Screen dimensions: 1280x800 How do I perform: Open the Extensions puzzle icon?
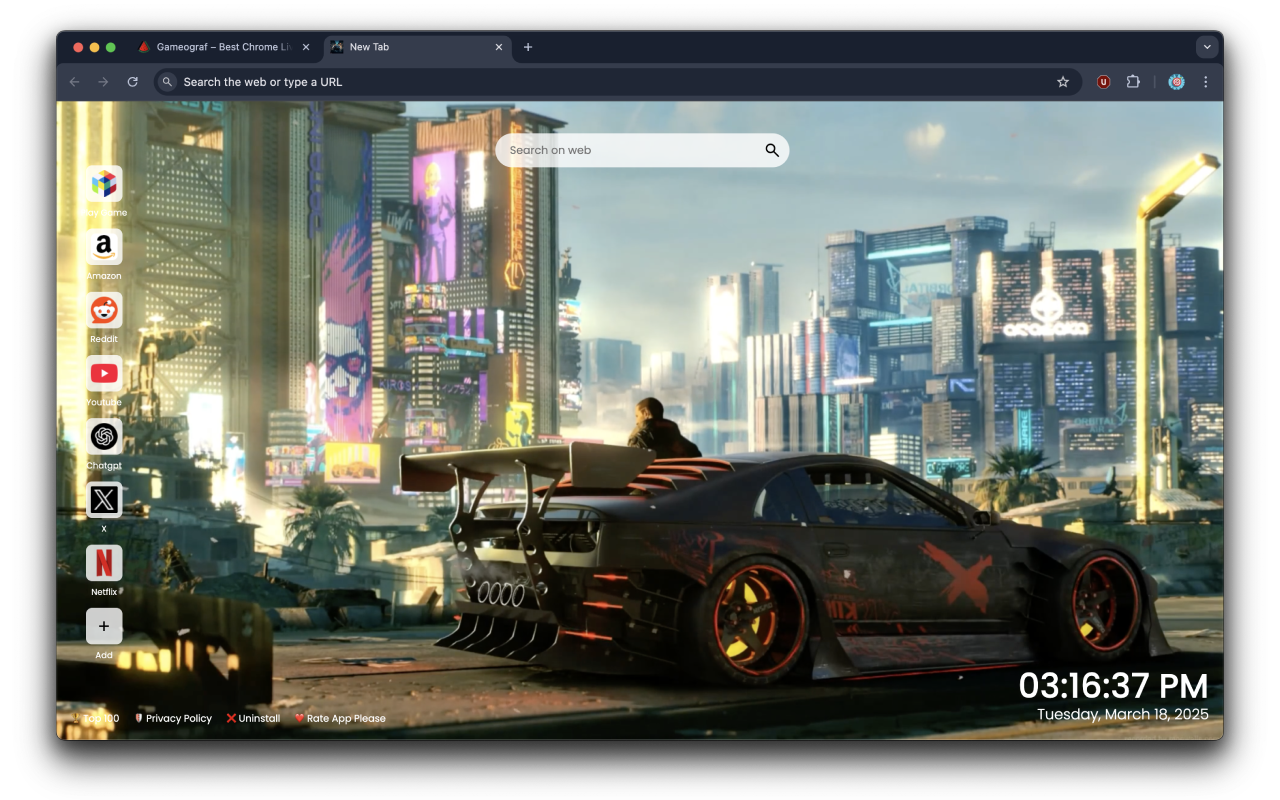(1133, 82)
